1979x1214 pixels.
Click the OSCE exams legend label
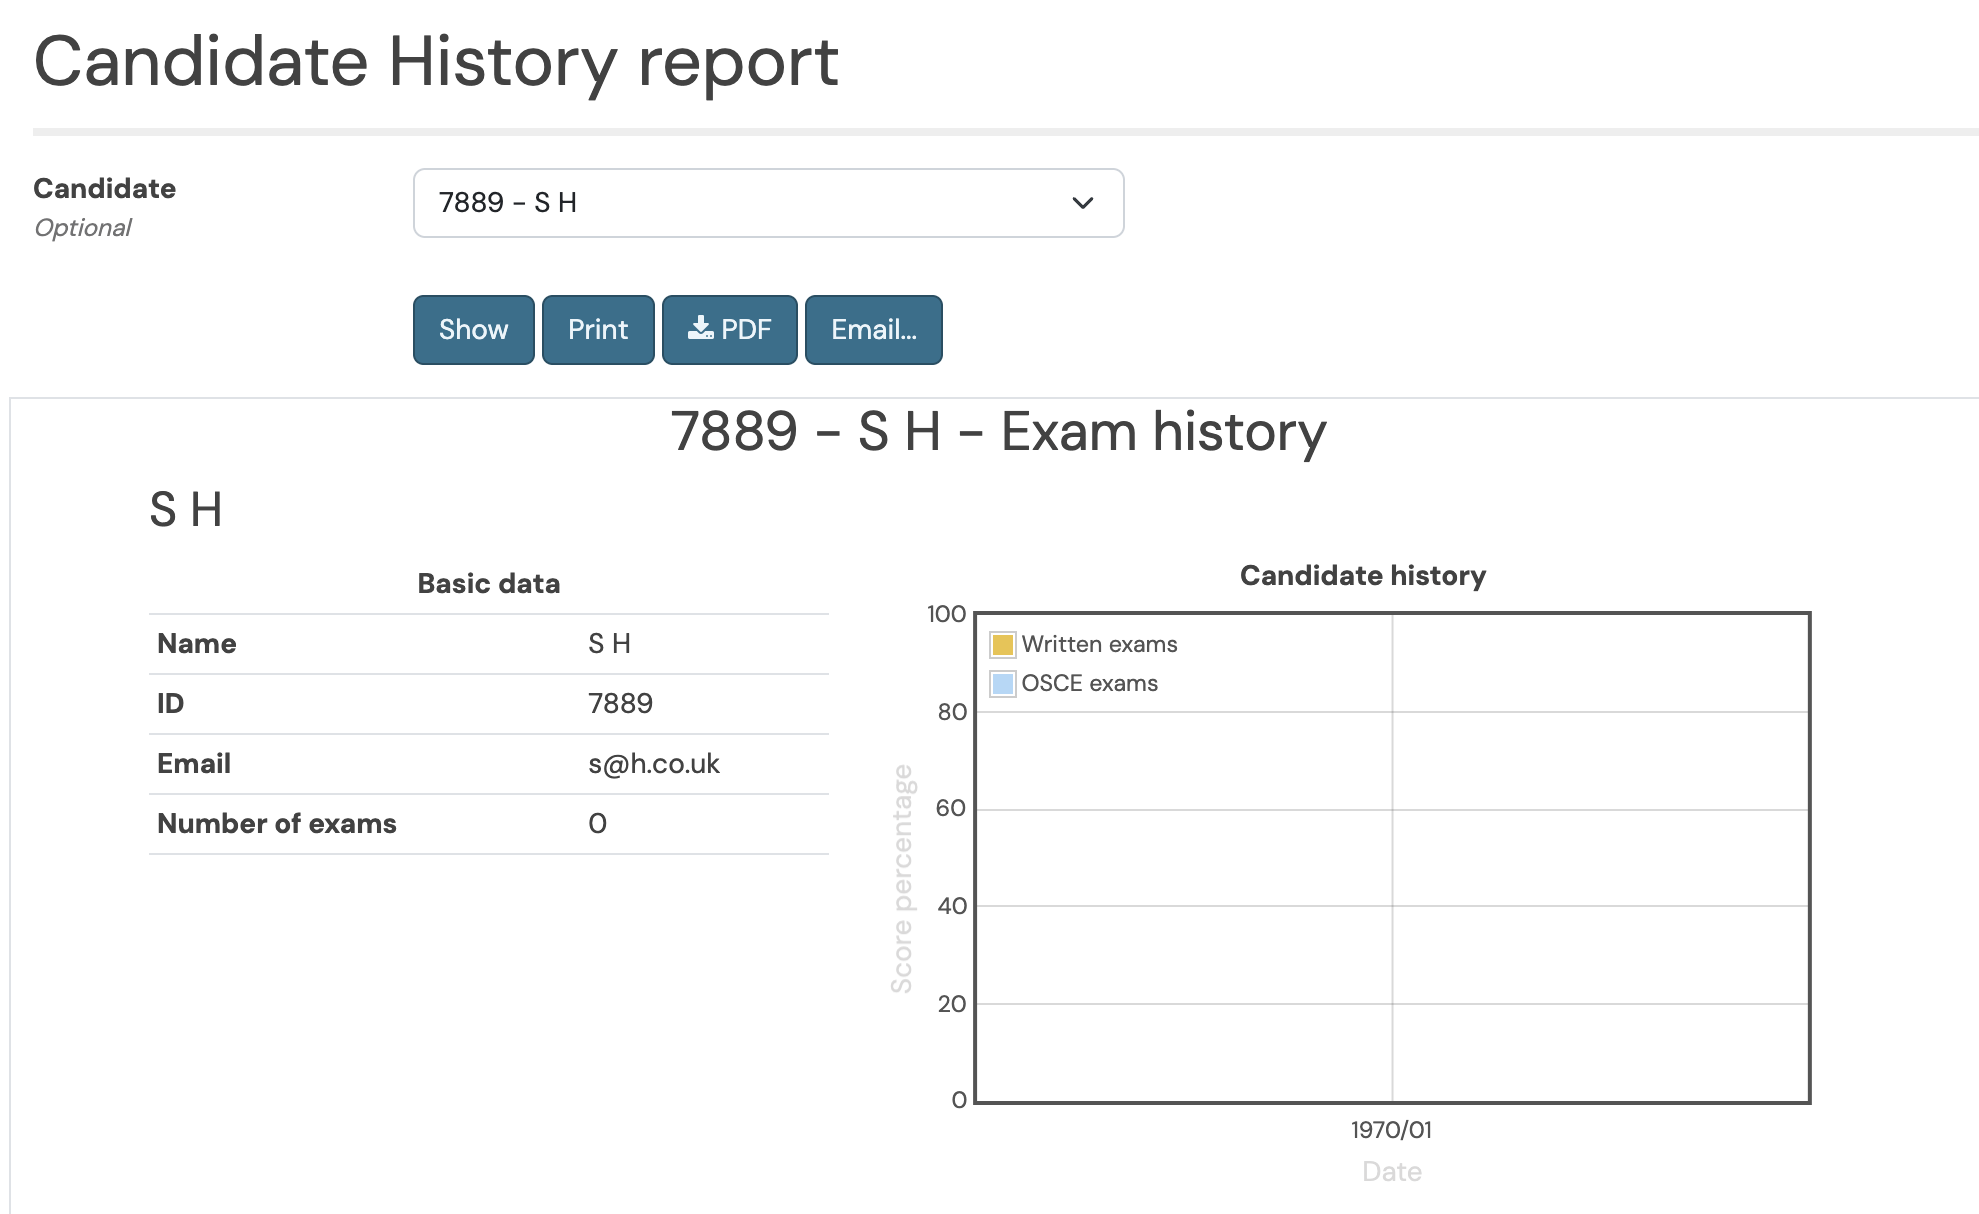click(x=1090, y=683)
